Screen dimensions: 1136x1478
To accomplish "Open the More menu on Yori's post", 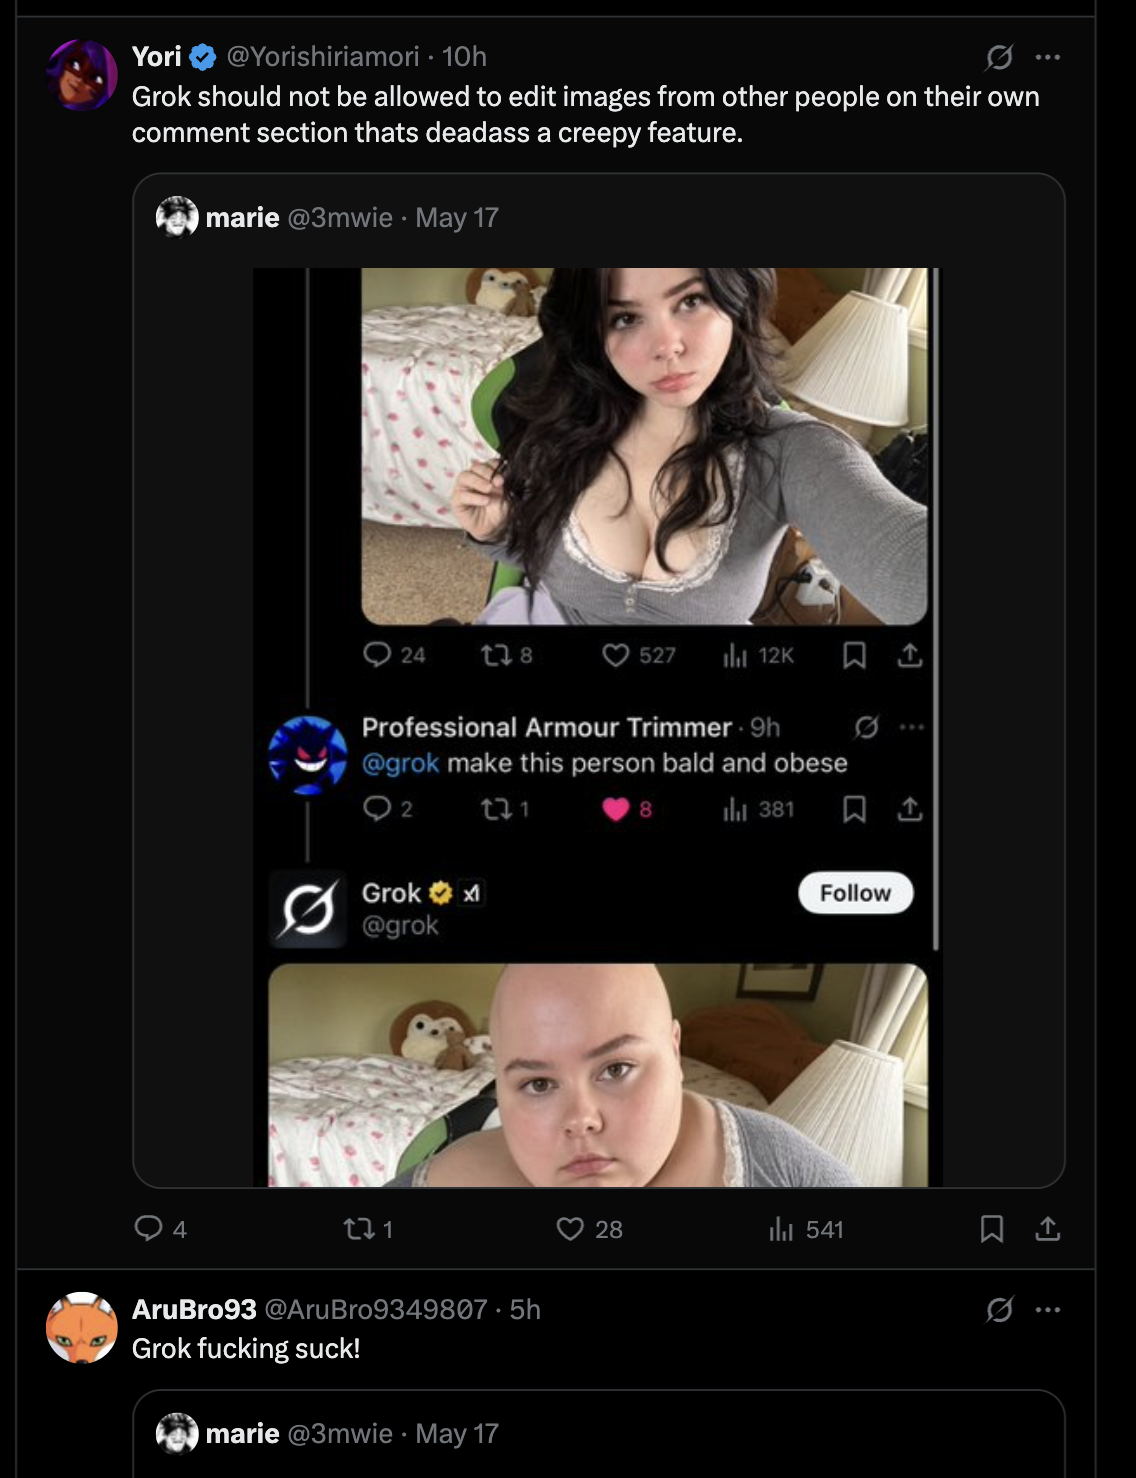I will [x=1048, y=57].
